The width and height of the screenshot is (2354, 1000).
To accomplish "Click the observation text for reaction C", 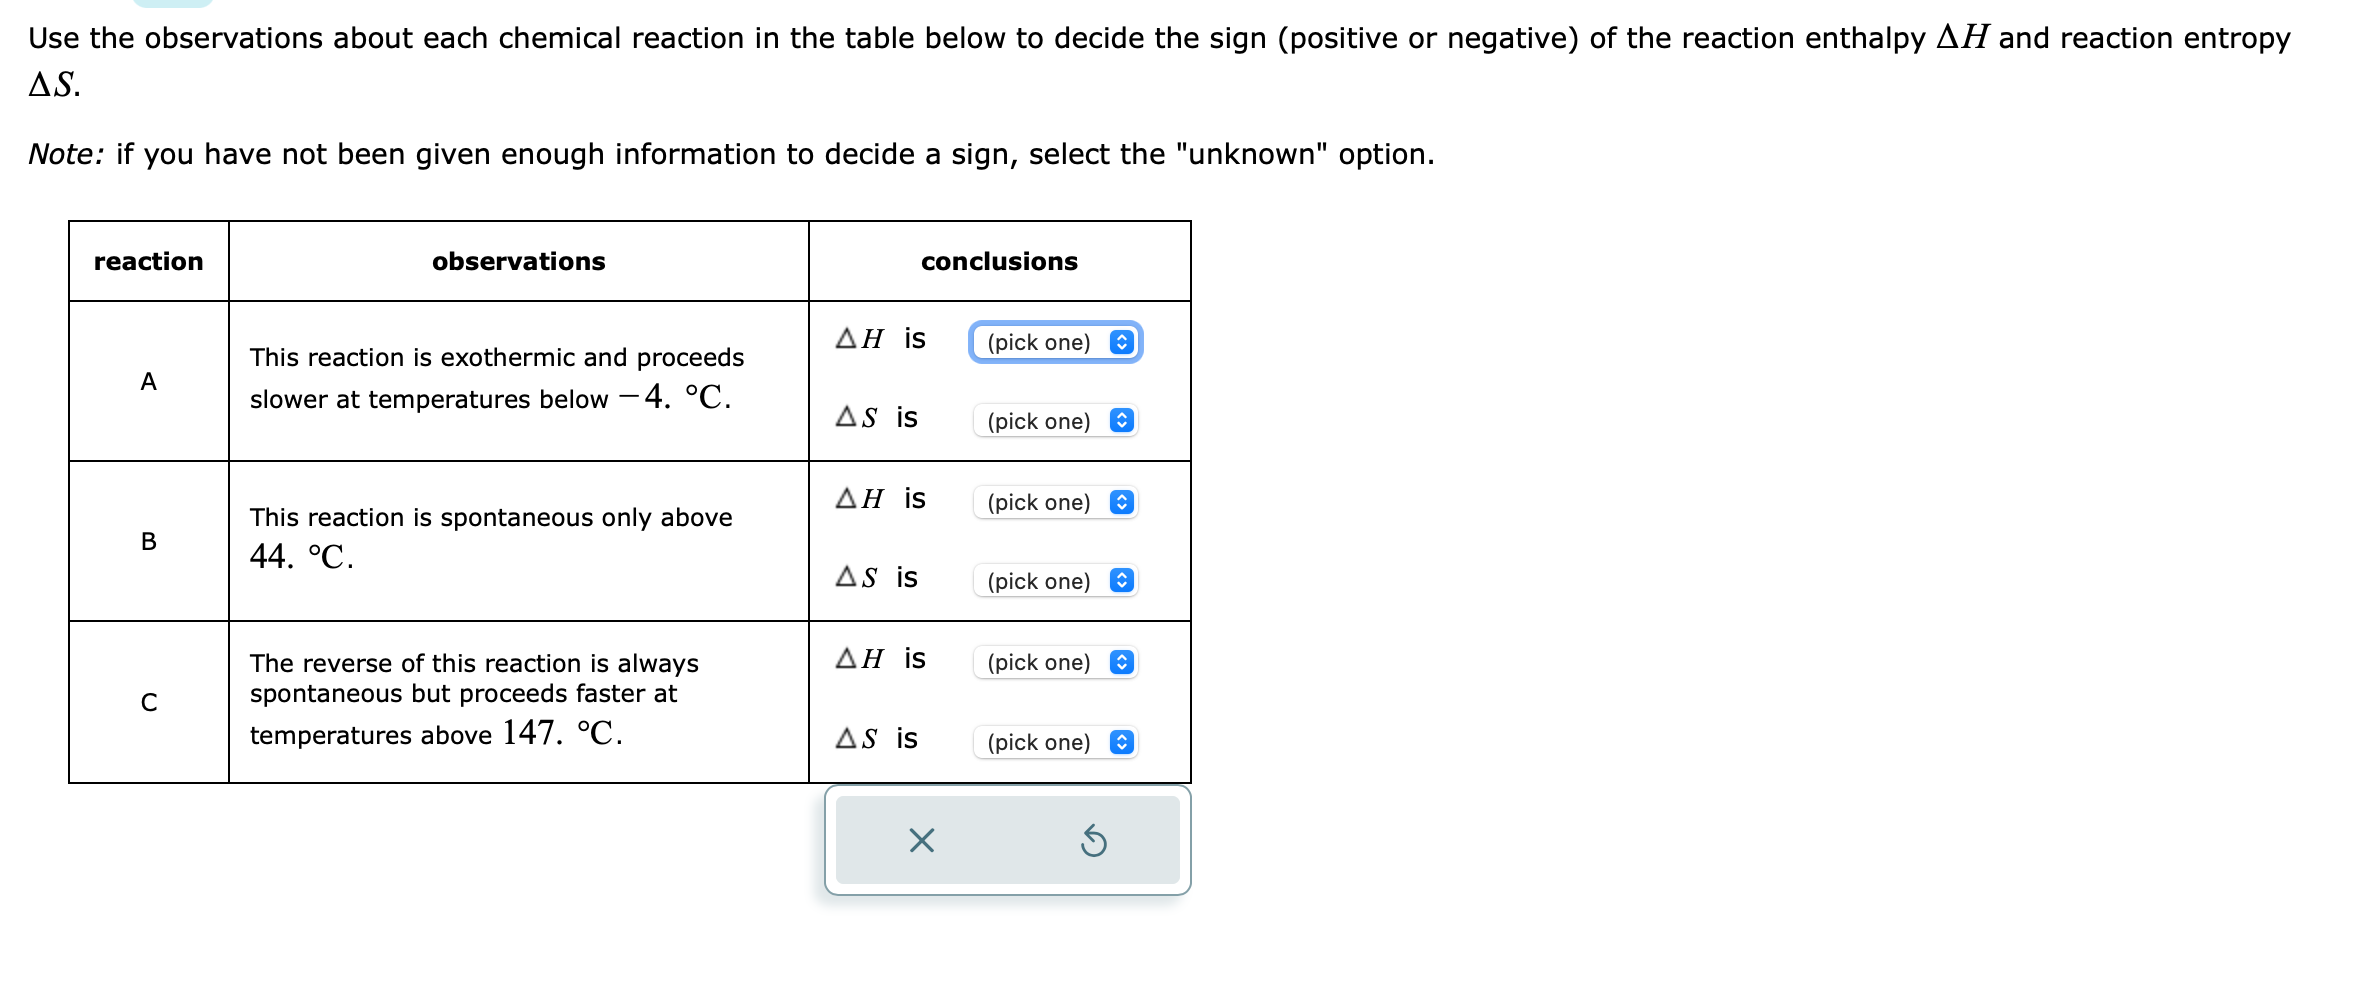I will pos(470,698).
